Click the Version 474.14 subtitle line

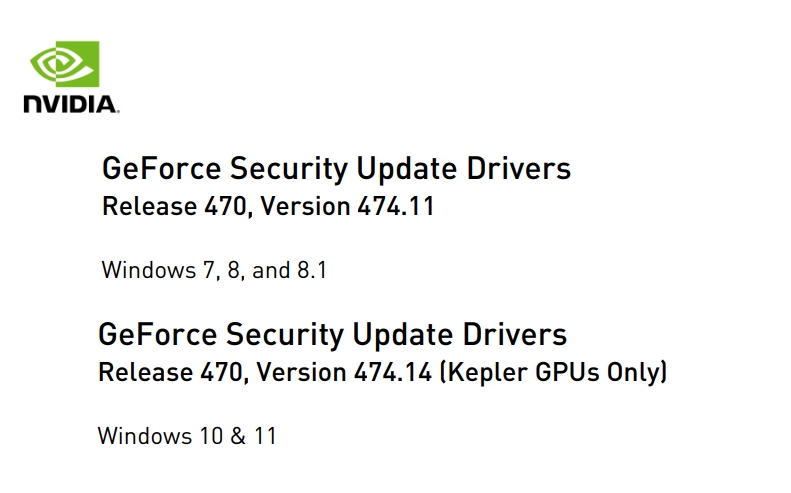coord(382,372)
